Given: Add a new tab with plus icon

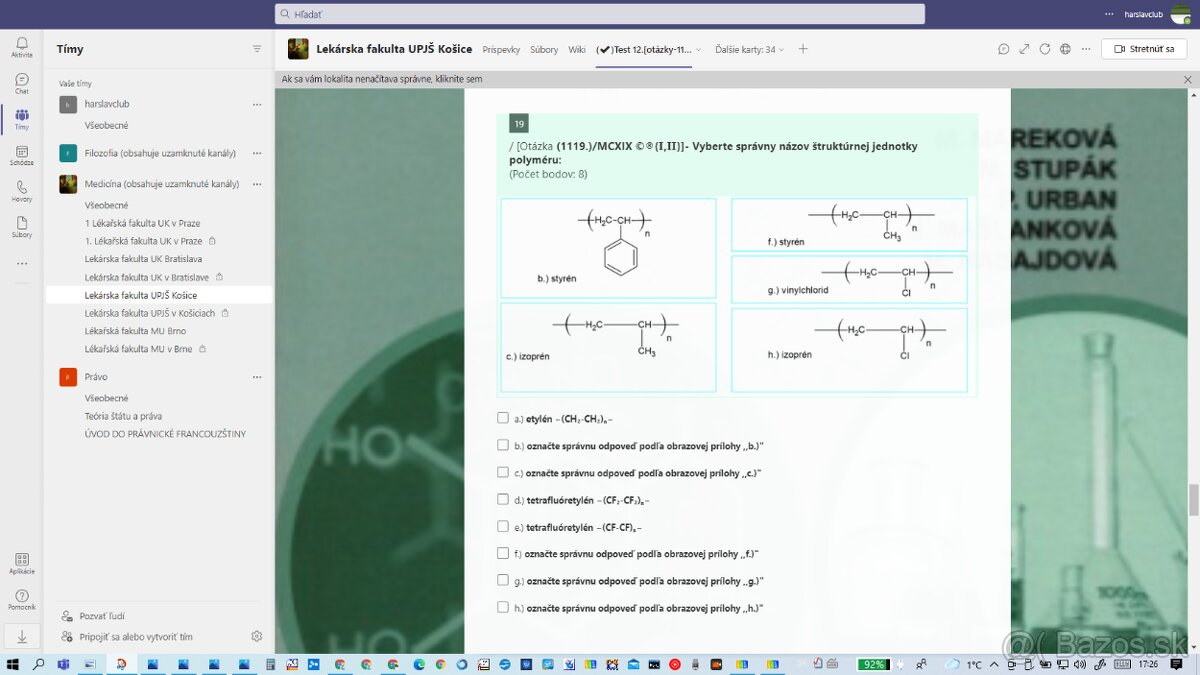Looking at the screenshot, I should 803,49.
